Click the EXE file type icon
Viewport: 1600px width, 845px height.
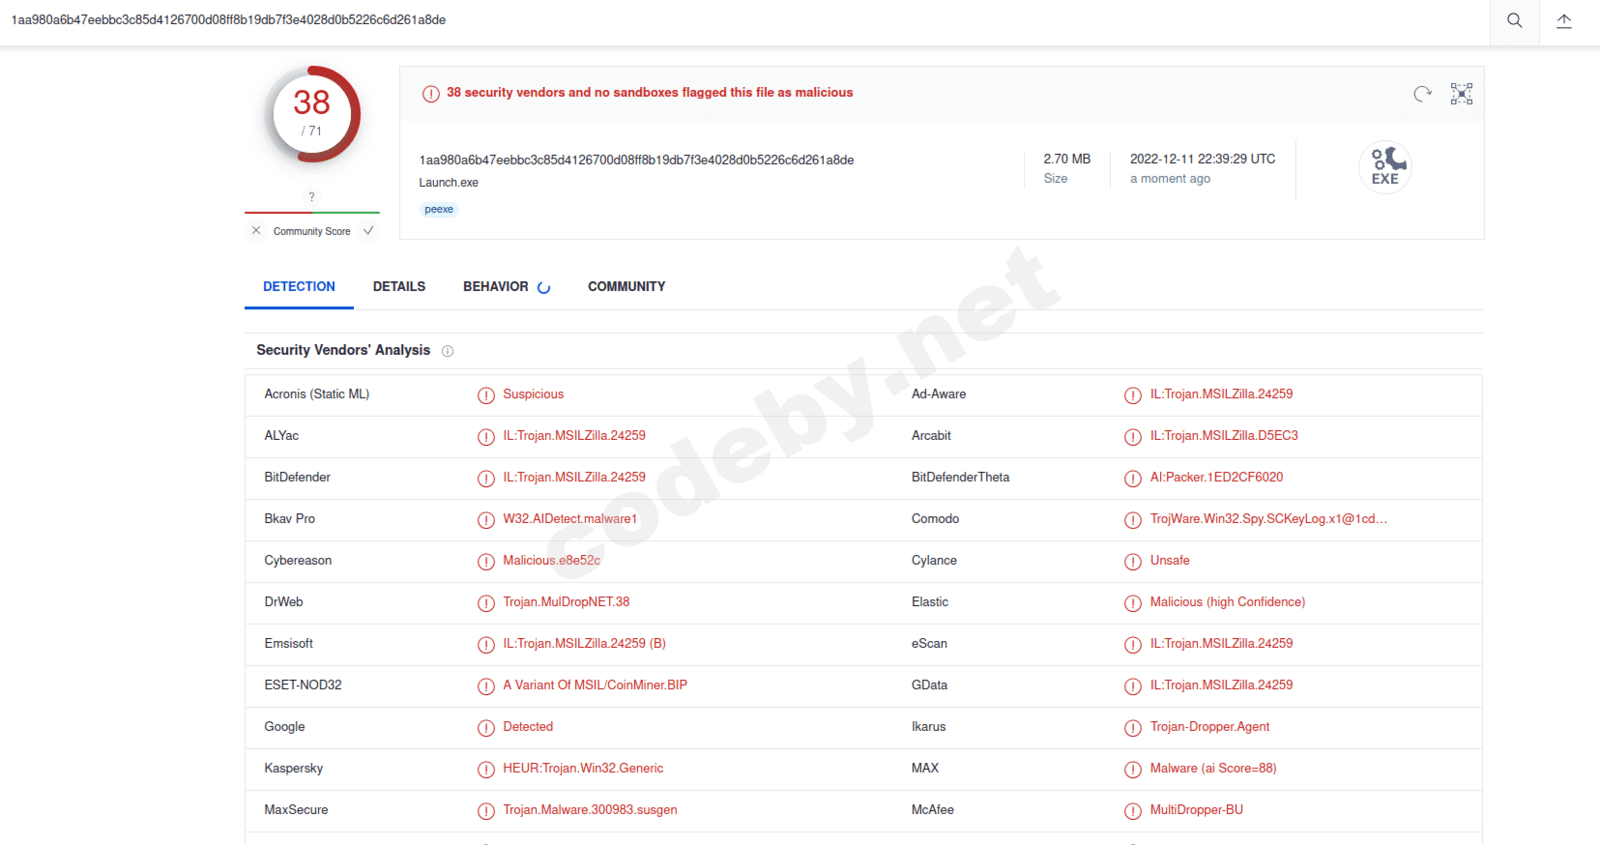1385,166
